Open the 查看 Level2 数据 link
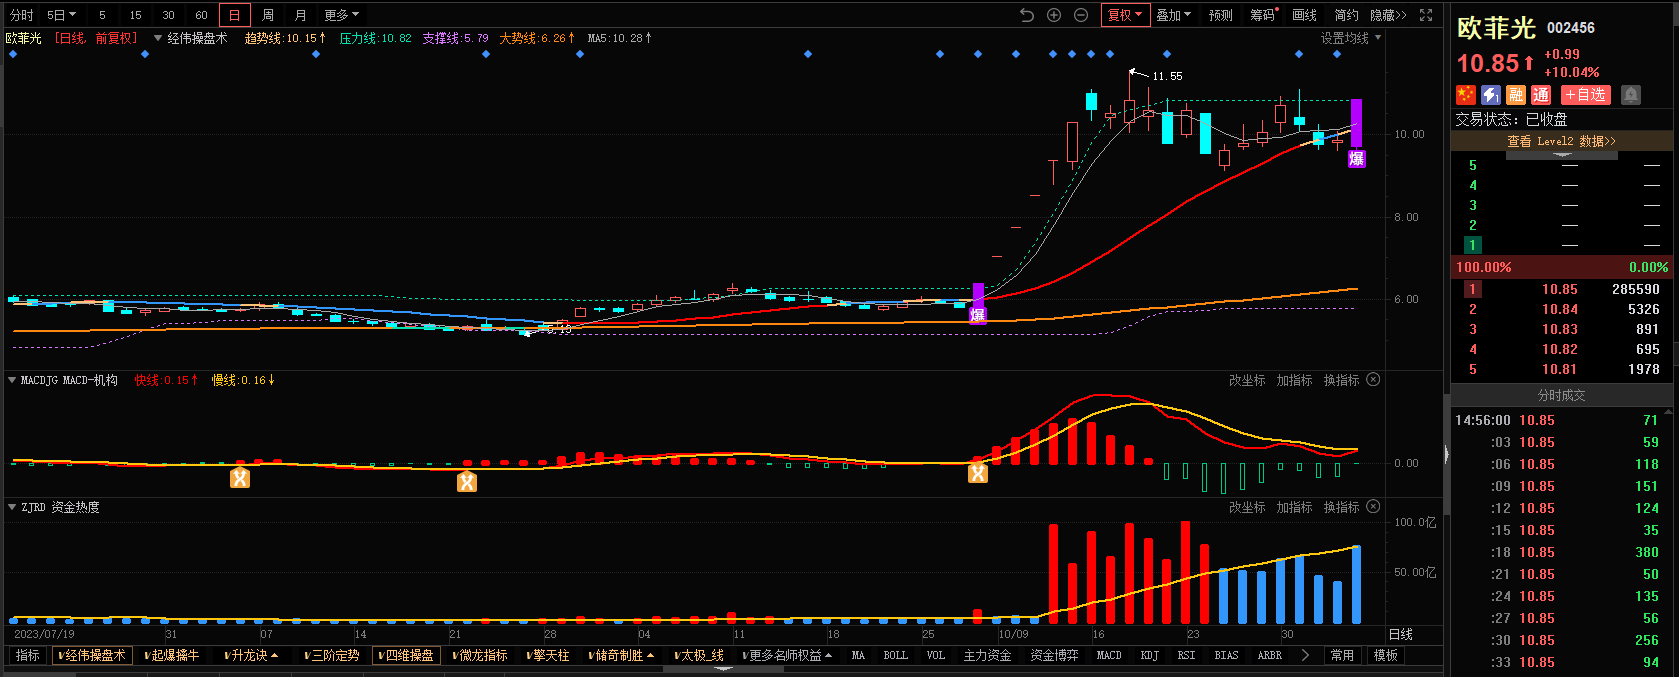This screenshot has height=677, width=1679. point(1561,141)
